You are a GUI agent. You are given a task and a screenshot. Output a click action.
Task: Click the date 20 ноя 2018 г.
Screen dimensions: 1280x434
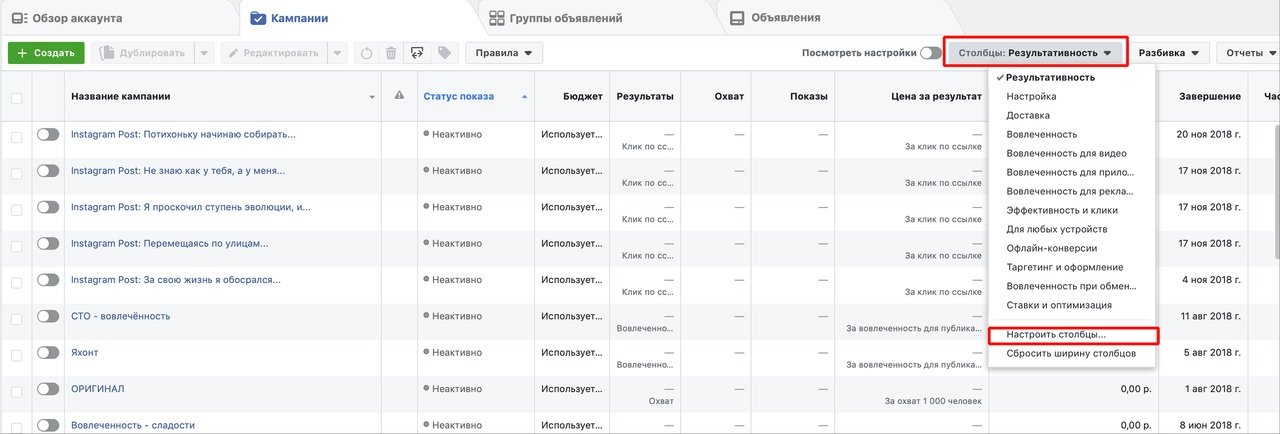point(1209,134)
